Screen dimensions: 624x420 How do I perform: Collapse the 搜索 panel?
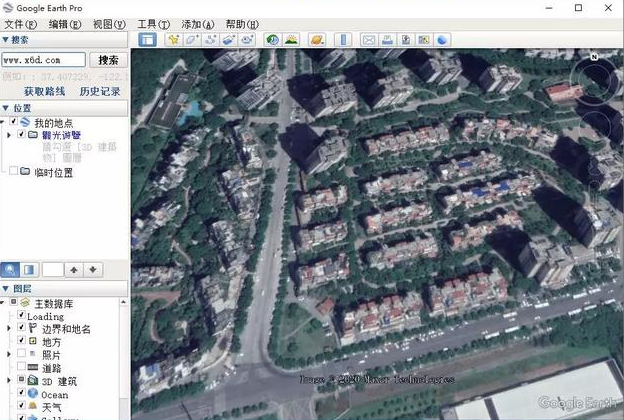[x=5, y=40]
